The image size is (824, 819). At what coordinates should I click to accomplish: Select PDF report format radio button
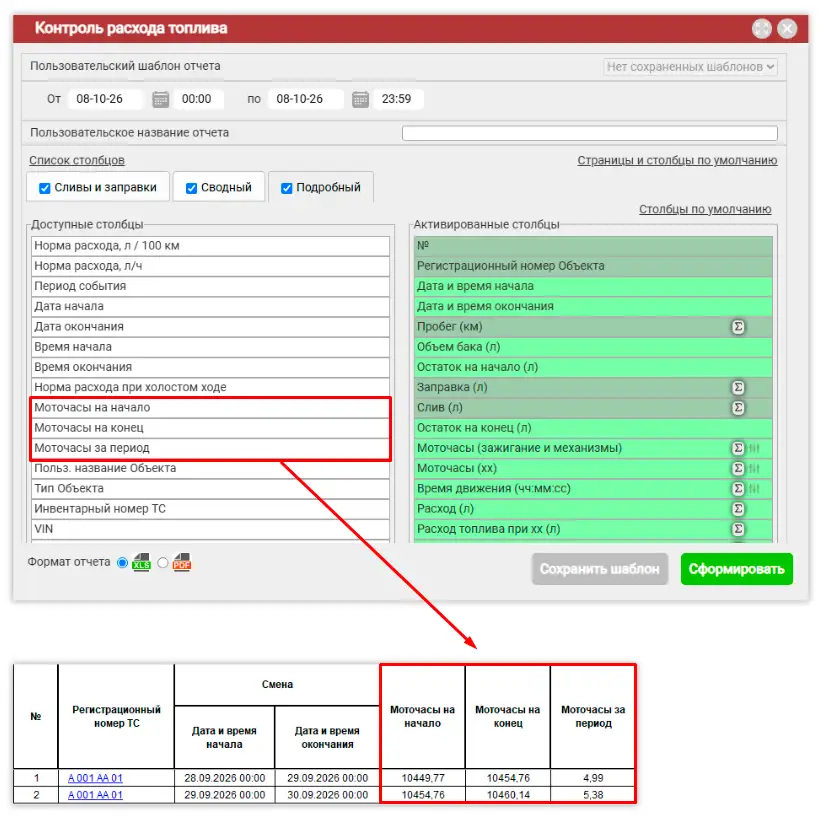point(163,562)
